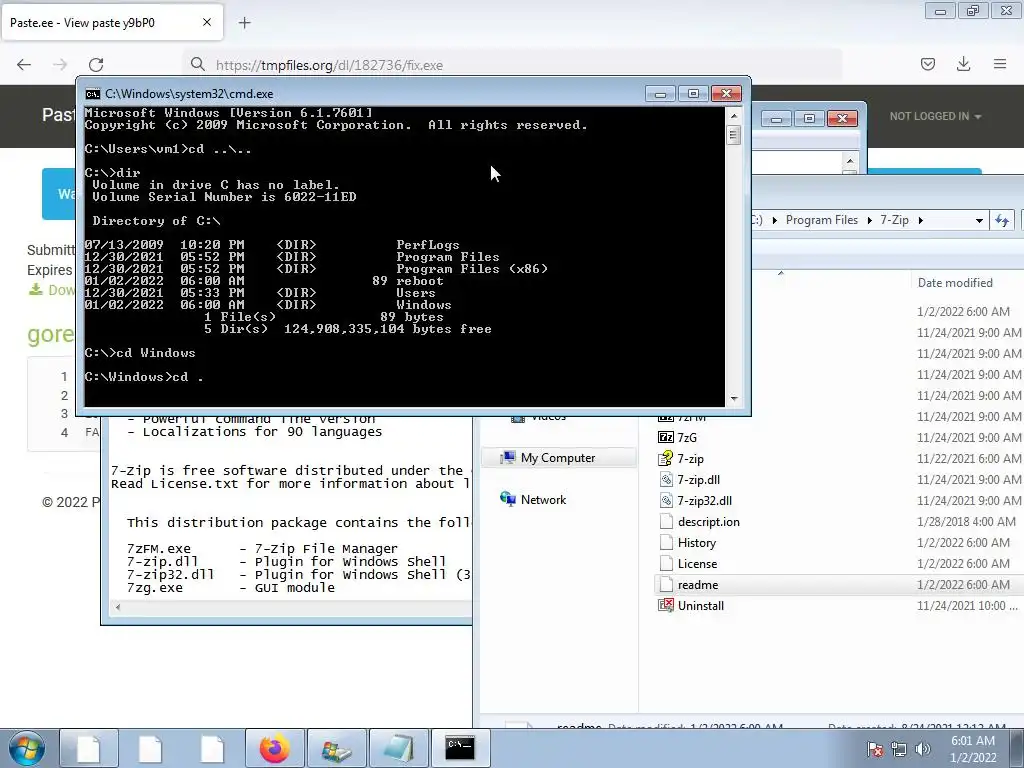
Task: Open a new browser tab with plus button
Action: click(244, 23)
